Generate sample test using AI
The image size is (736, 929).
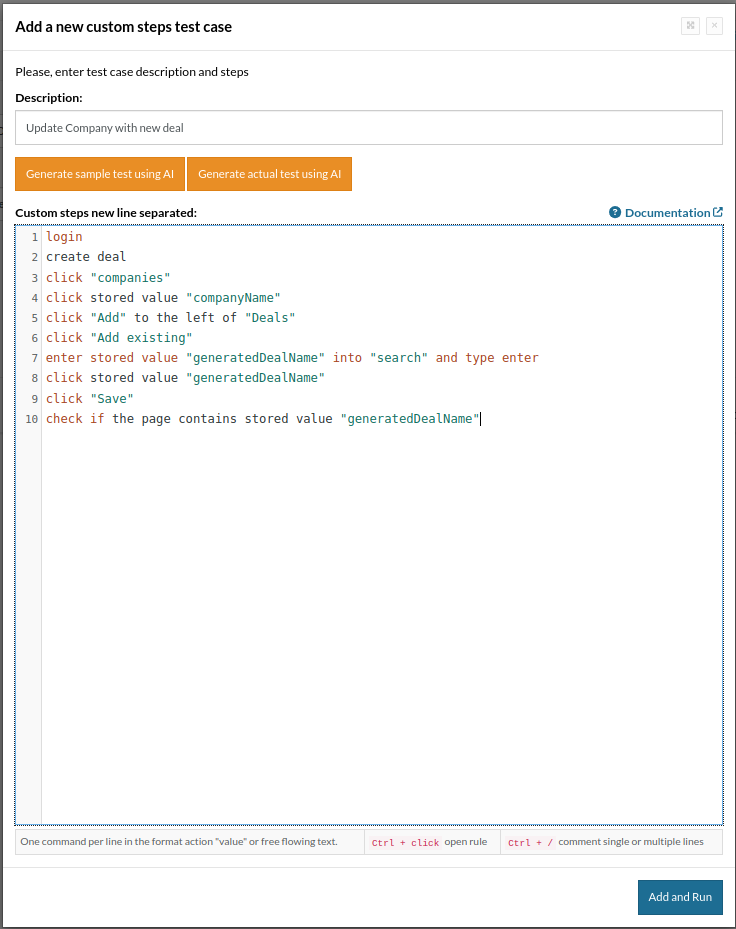(x=100, y=174)
